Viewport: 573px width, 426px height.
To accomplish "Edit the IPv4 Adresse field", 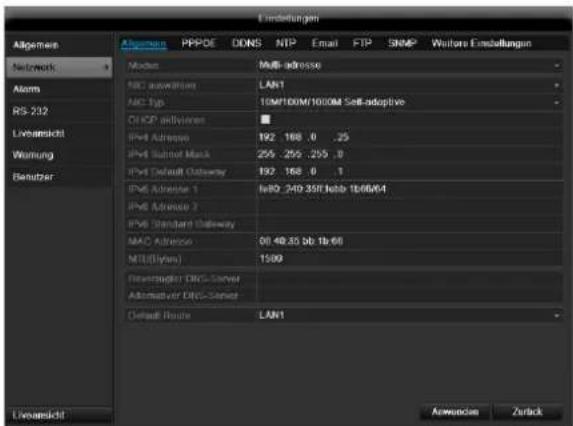I will (409, 137).
